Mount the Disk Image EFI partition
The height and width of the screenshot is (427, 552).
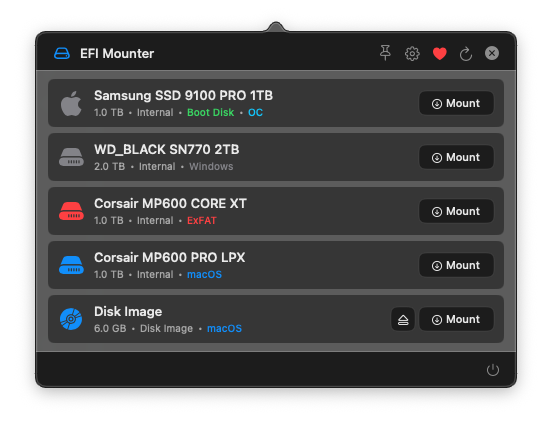point(456,319)
